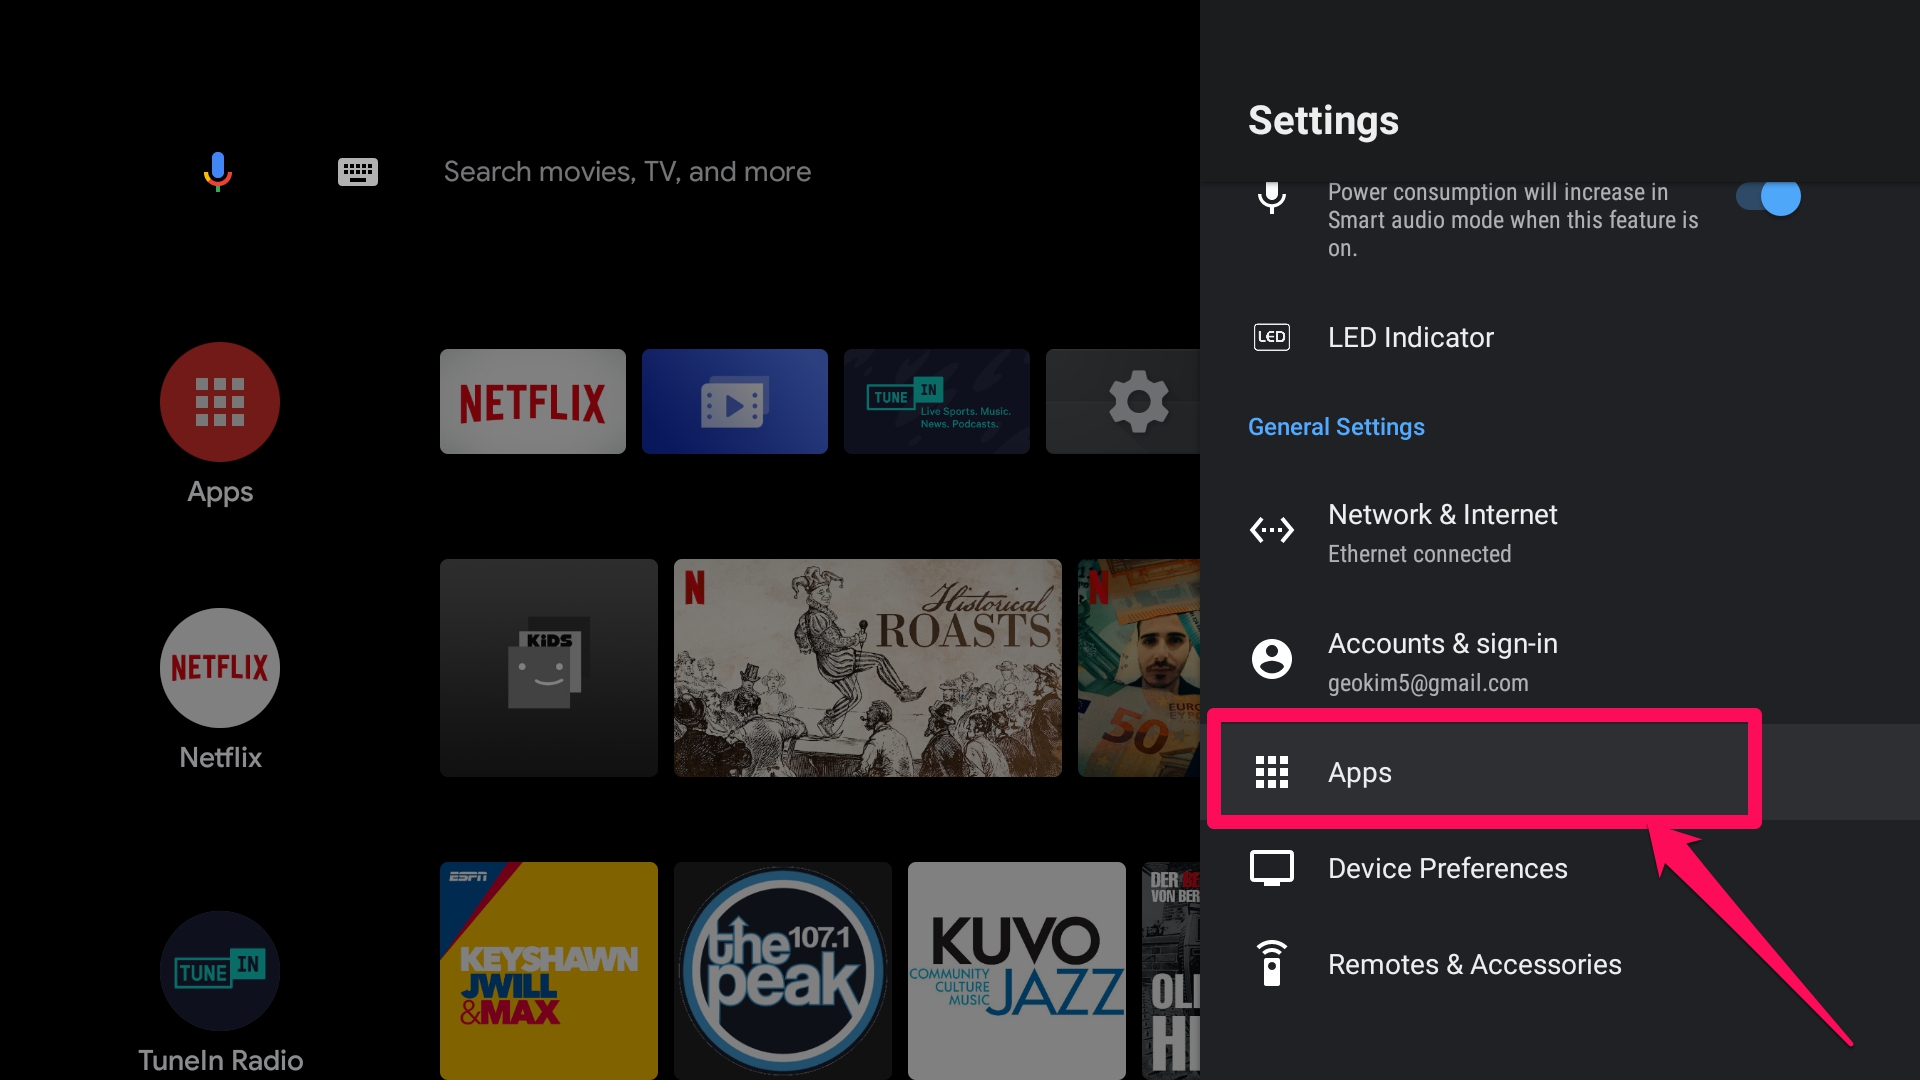
Task: Click the remote control icon
Action: (1272, 964)
